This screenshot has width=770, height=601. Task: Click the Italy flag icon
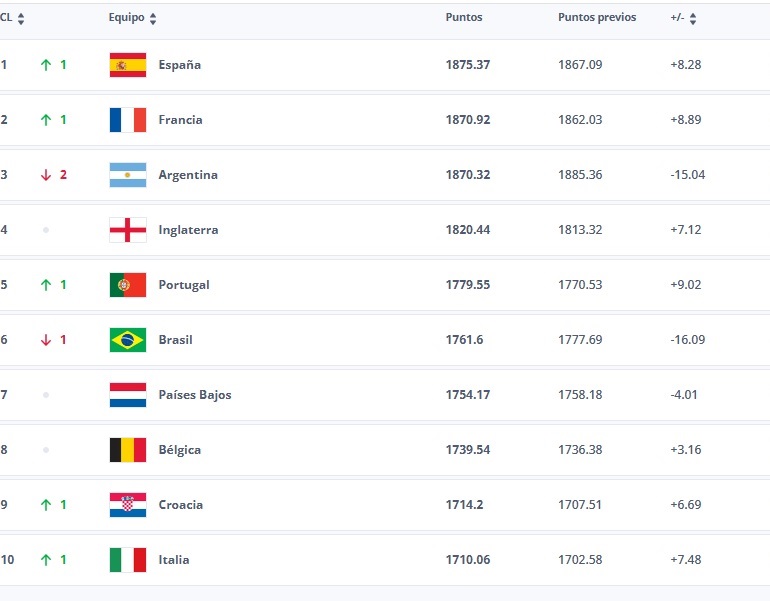point(127,560)
